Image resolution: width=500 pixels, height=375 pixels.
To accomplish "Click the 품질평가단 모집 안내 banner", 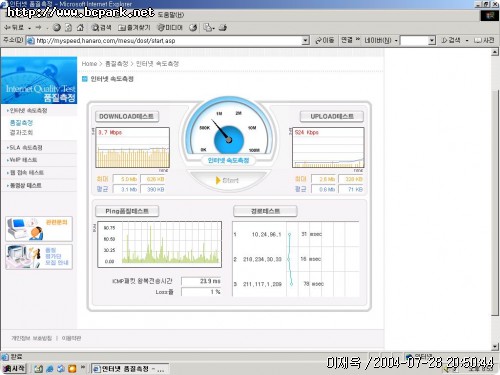I will (x=39, y=257).
